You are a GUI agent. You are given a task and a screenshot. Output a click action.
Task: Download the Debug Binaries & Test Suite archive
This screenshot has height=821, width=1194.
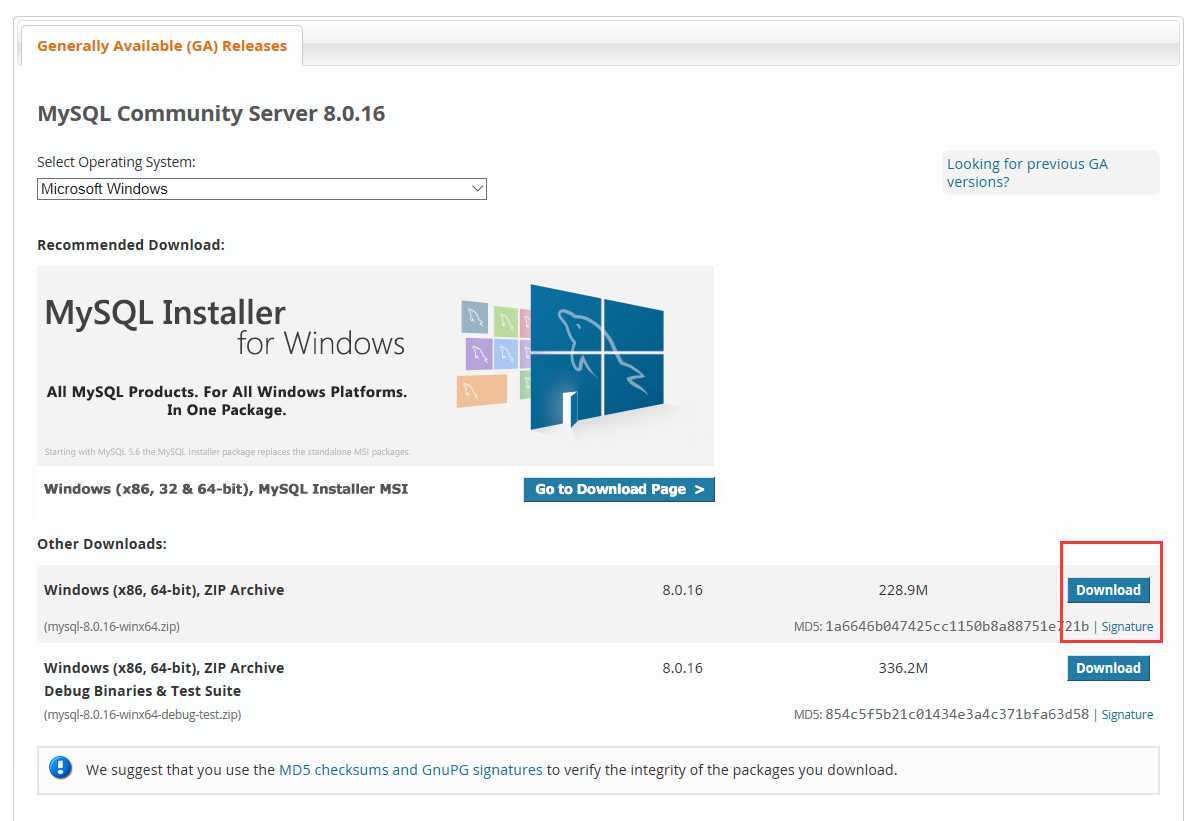[x=1108, y=668]
